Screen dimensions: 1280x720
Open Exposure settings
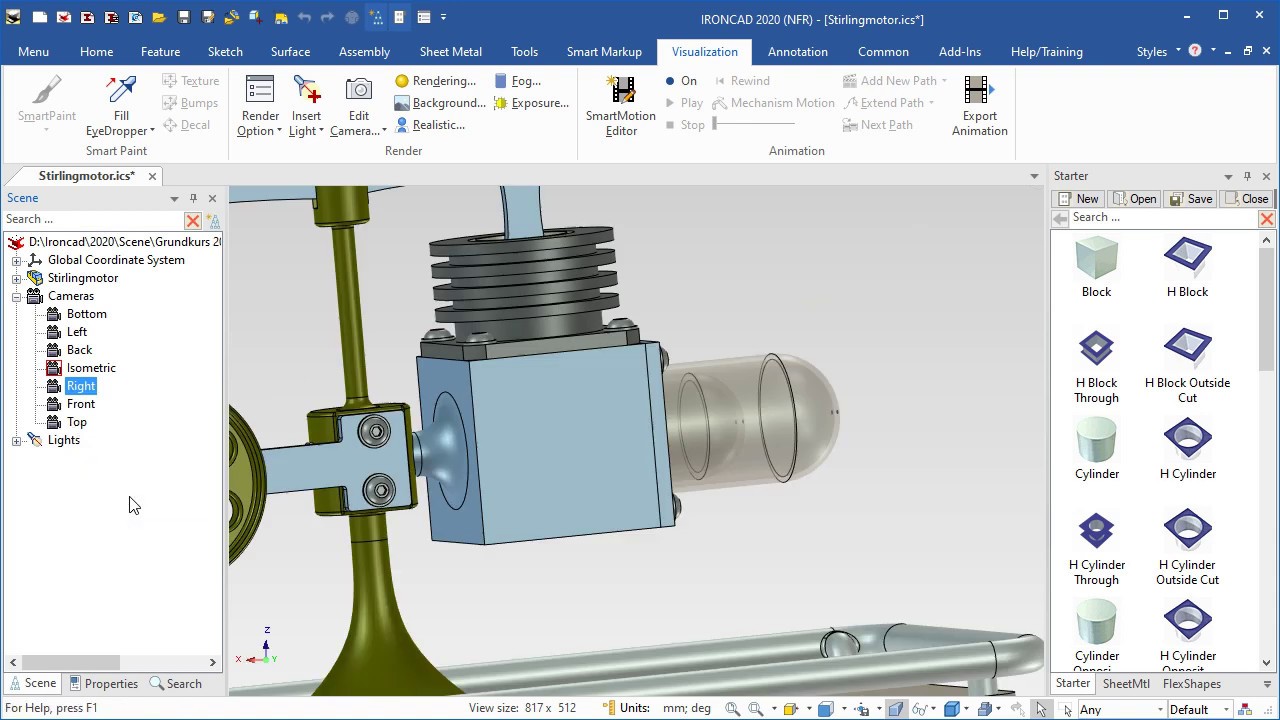pyautogui.click(x=531, y=103)
